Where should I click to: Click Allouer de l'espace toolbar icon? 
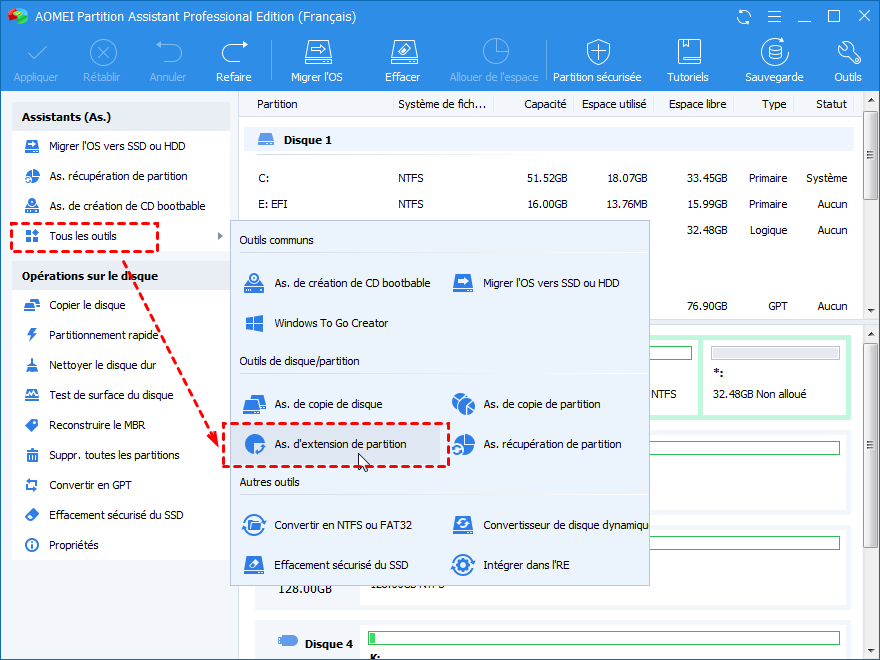495,52
